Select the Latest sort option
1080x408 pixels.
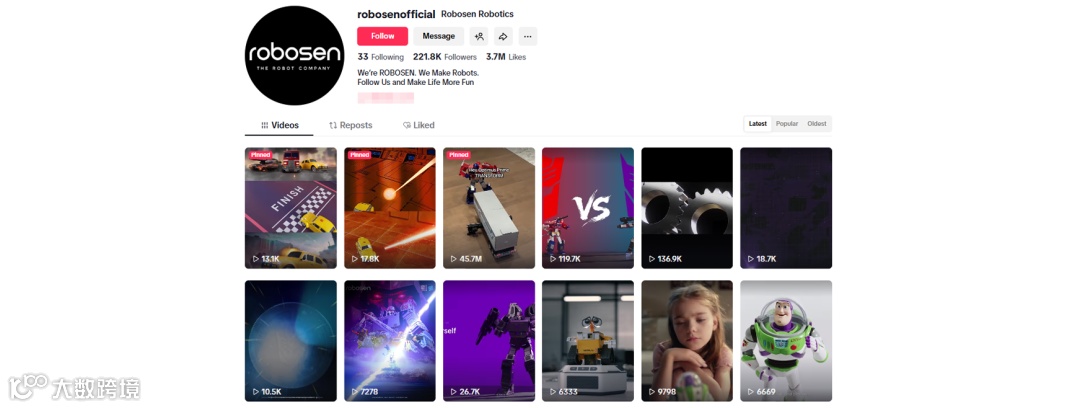[x=758, y=124]
